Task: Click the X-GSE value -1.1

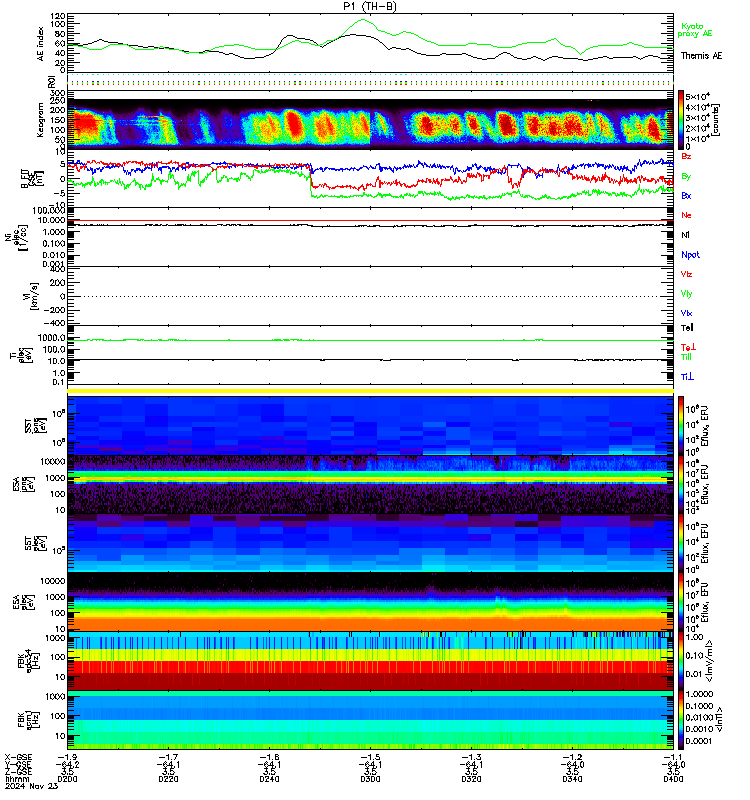Action: point(673,757)
